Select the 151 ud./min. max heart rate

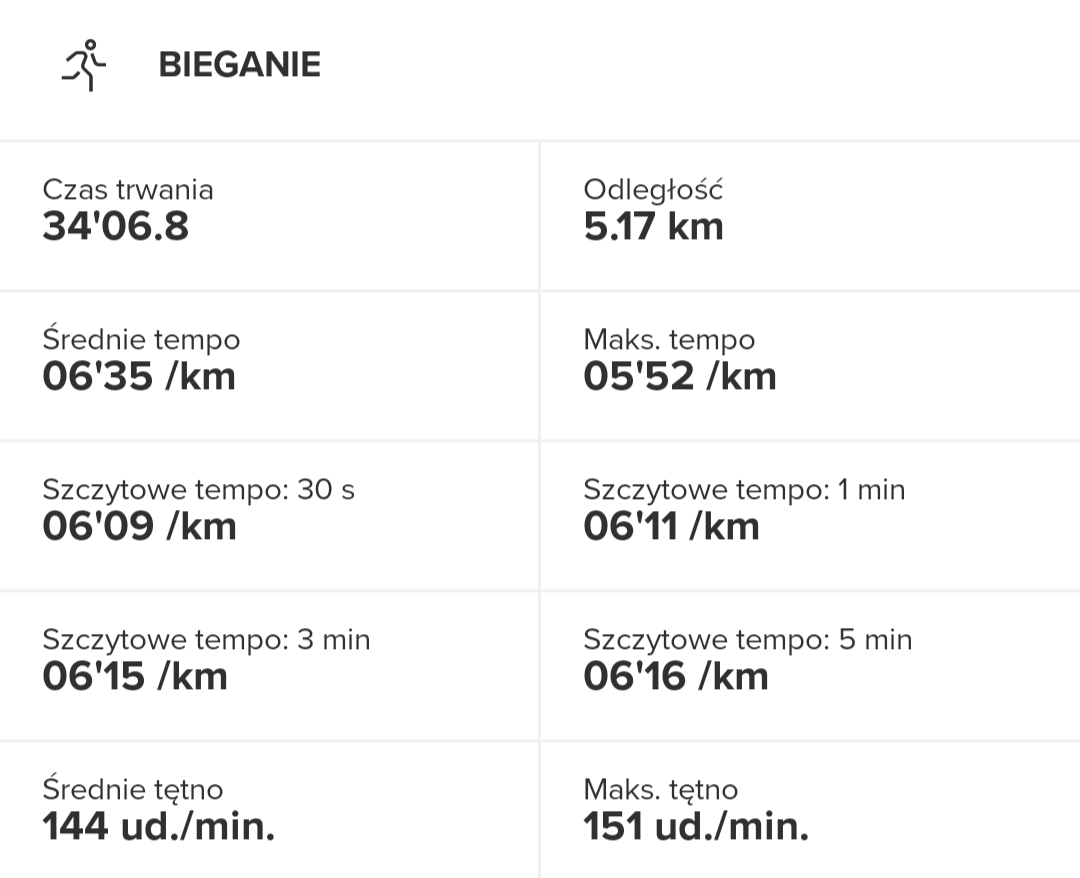[x=695, y=827]
